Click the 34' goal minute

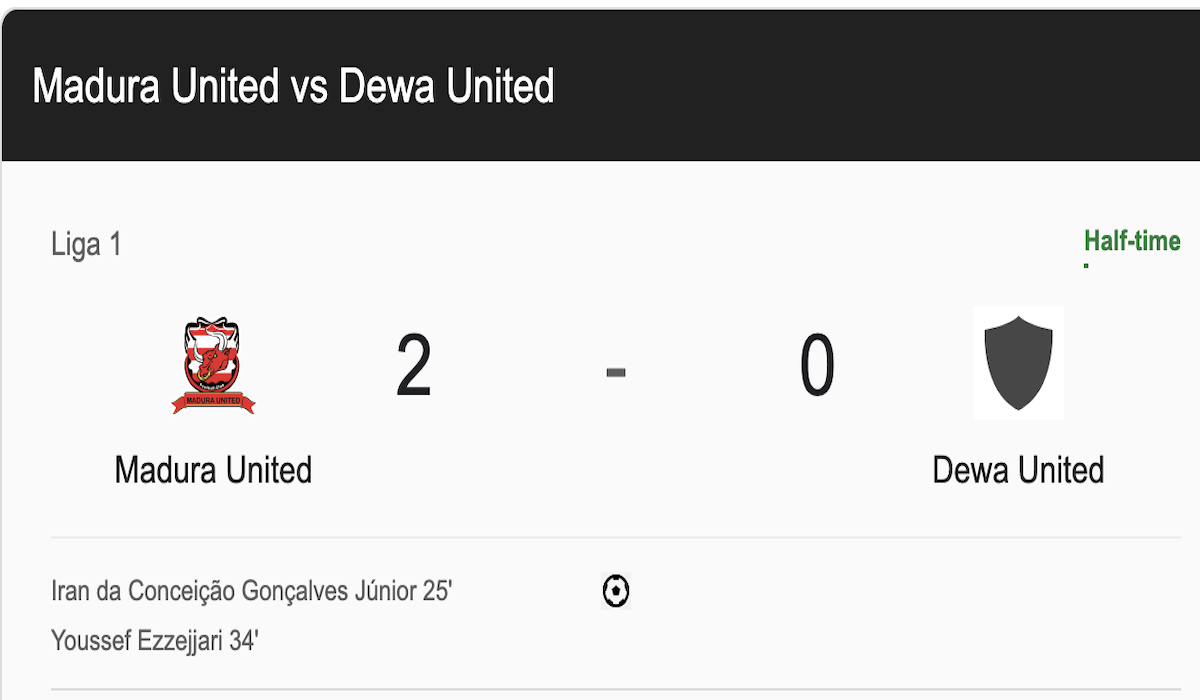click(x=243, y=641)
